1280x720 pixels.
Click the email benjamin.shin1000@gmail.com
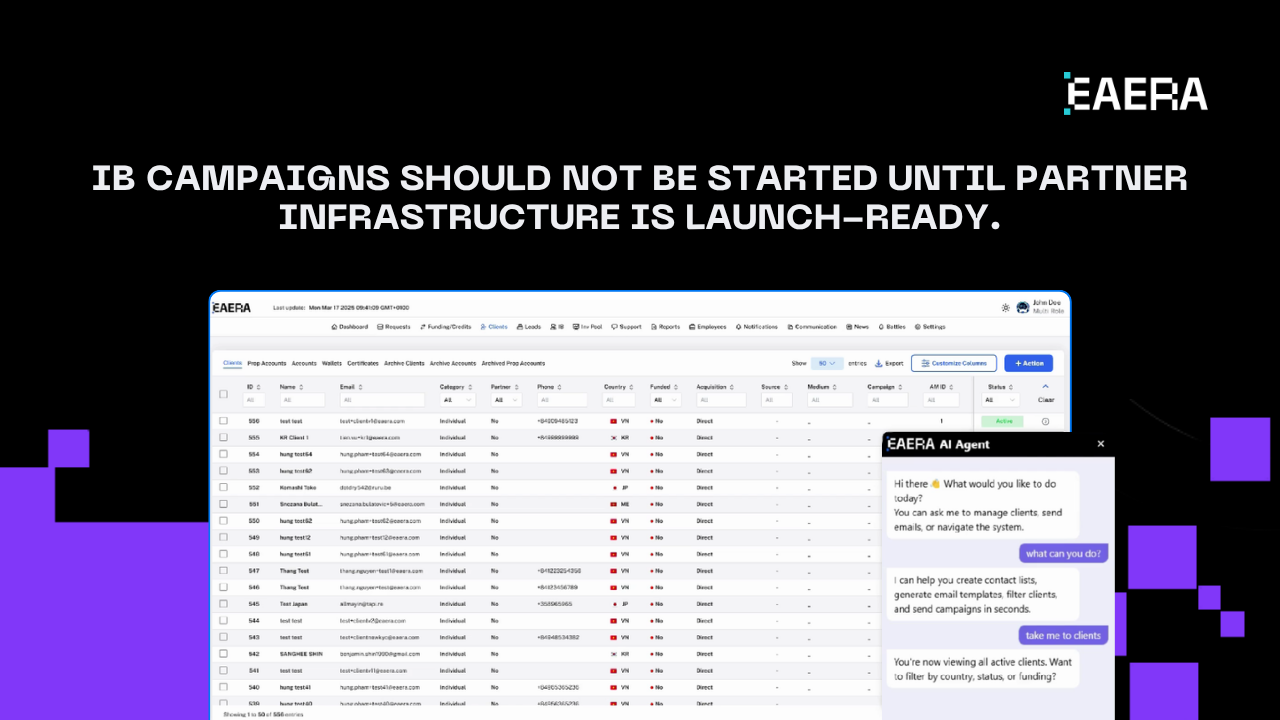click(x=380, y=654)
